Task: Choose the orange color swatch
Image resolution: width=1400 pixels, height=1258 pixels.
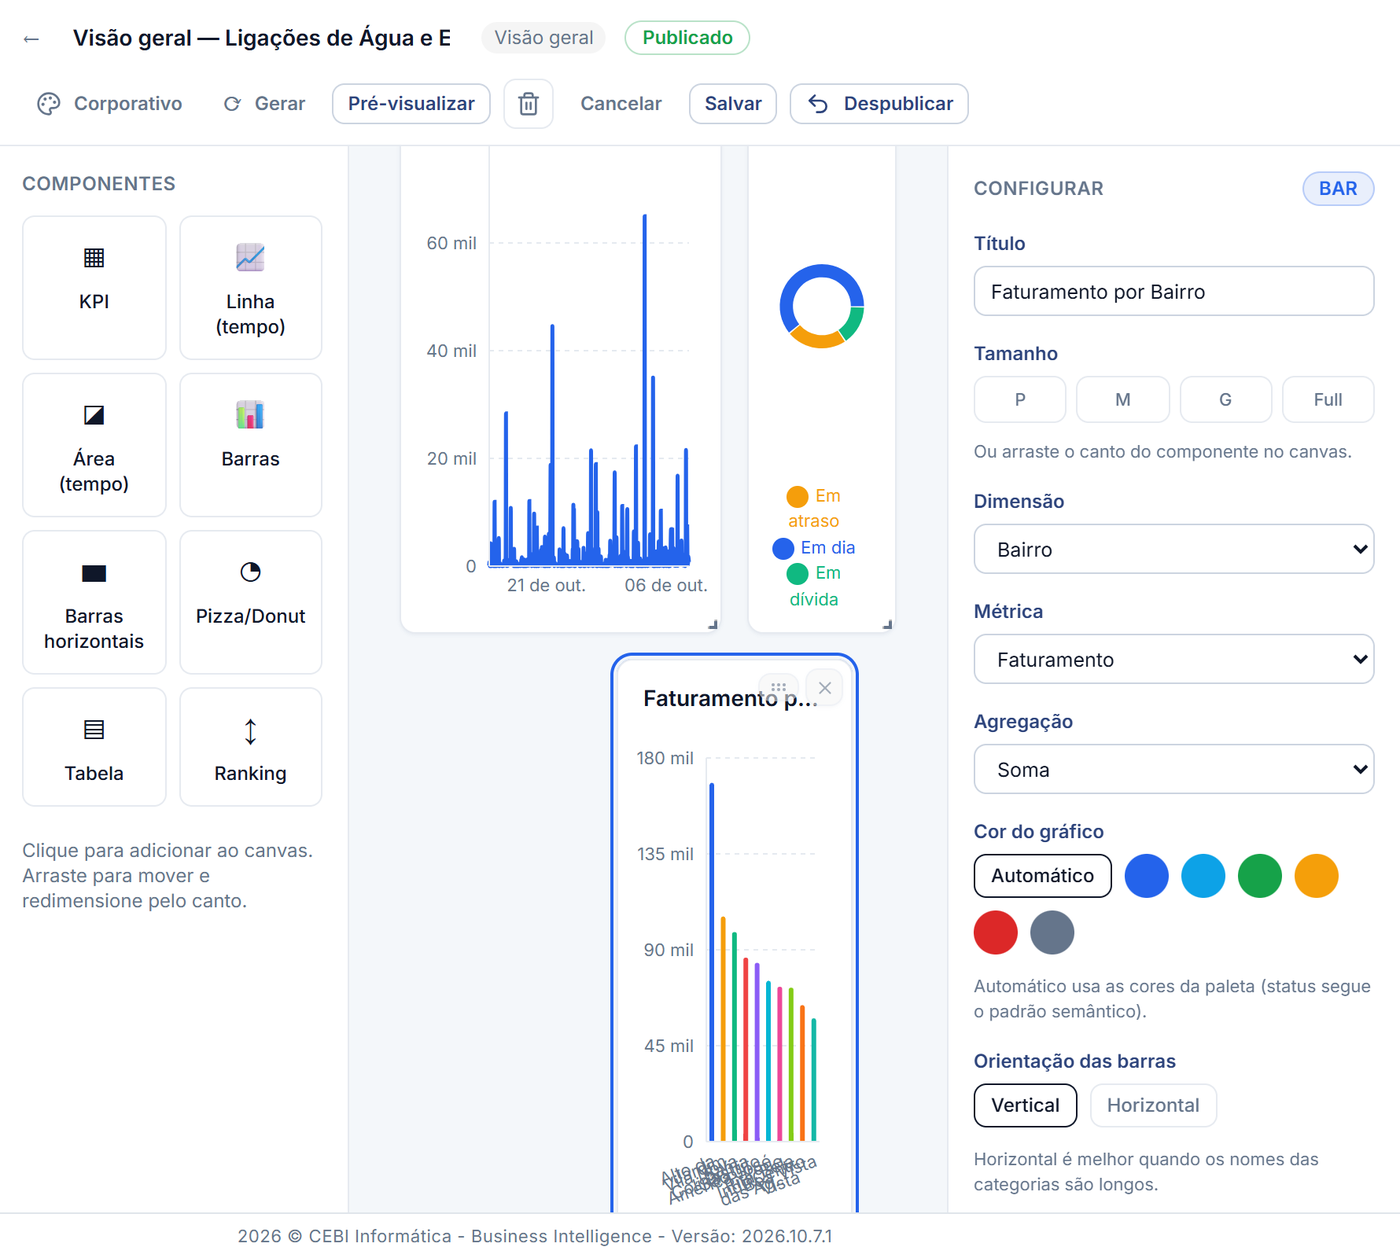Action: click(x=1316, y=876)
